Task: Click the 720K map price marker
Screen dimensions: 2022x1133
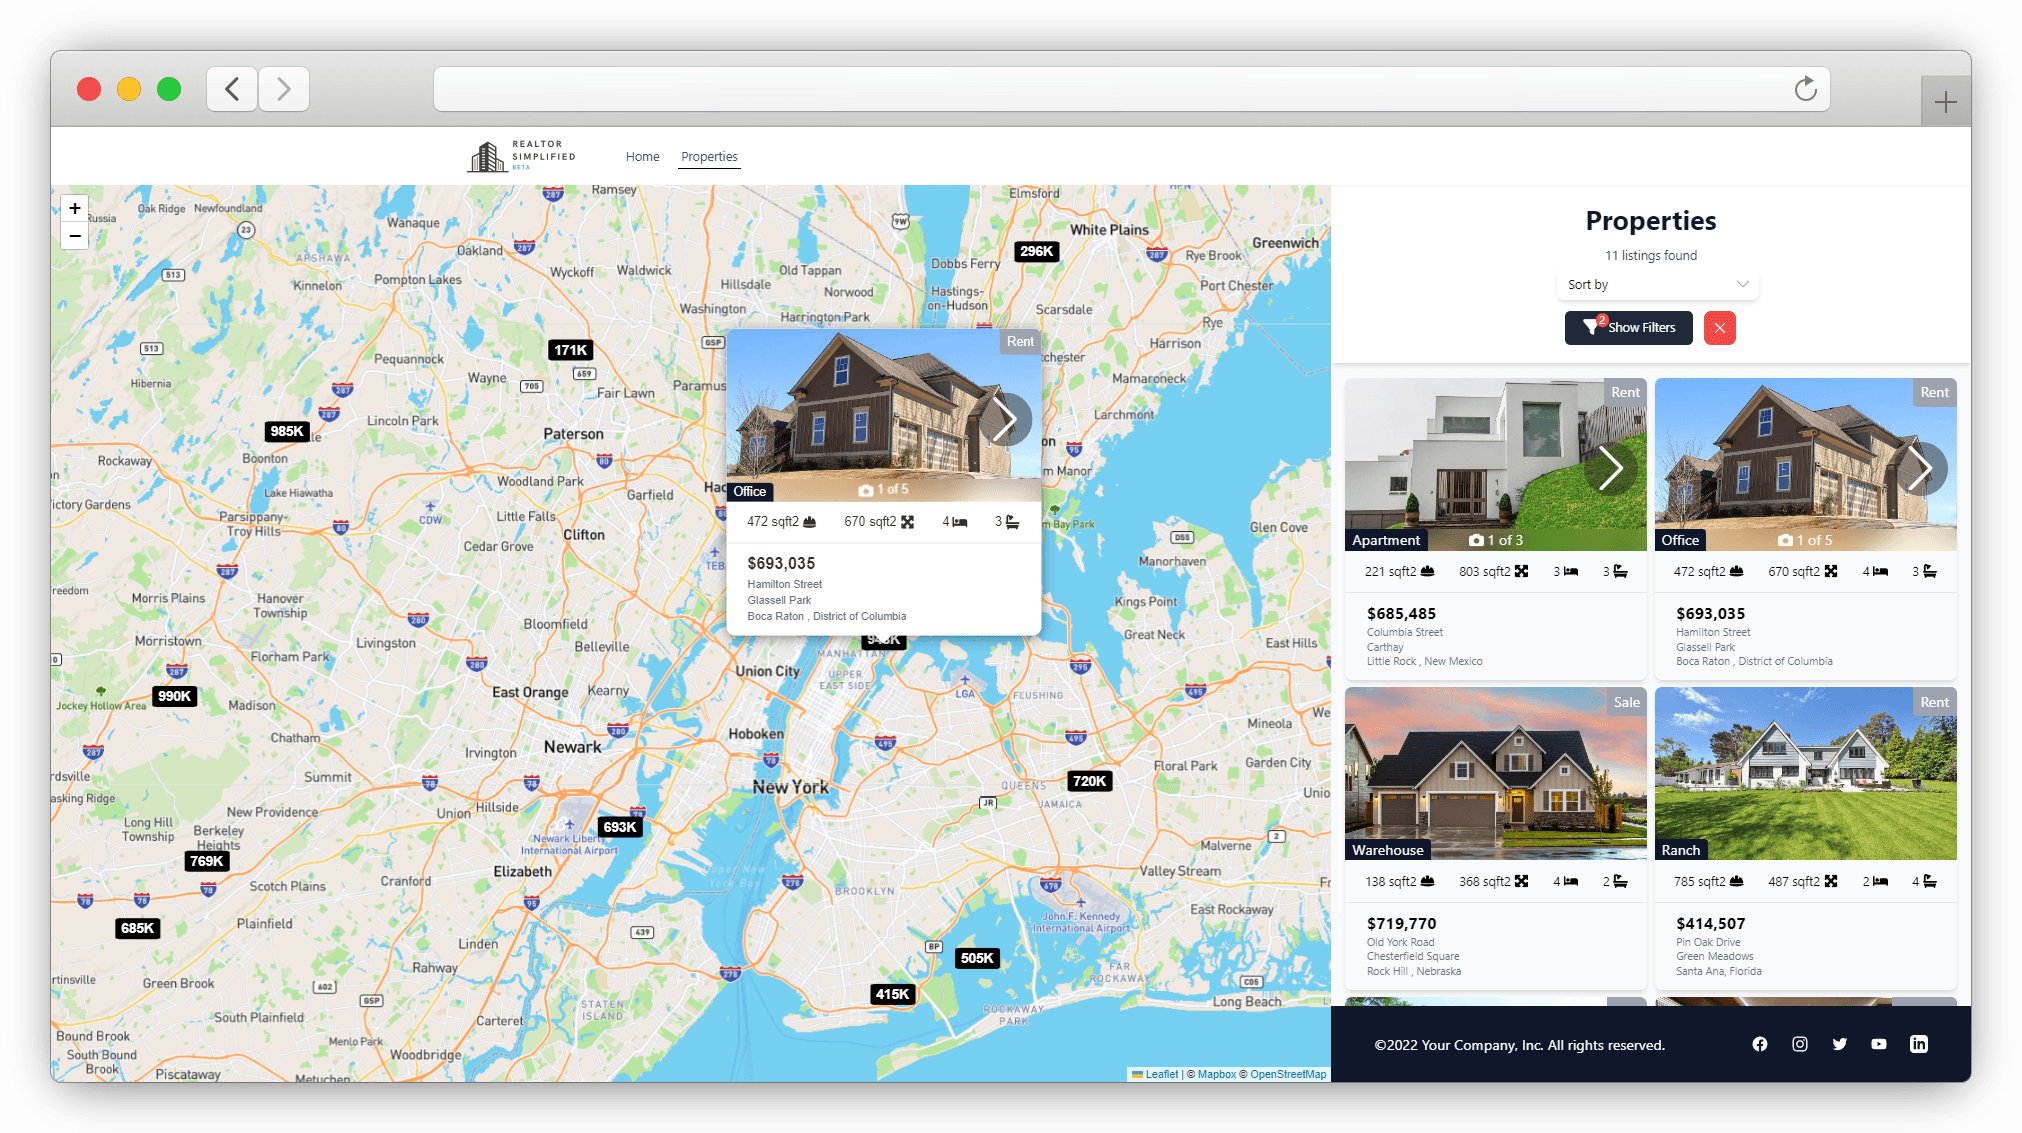Action: (1089, 781)
